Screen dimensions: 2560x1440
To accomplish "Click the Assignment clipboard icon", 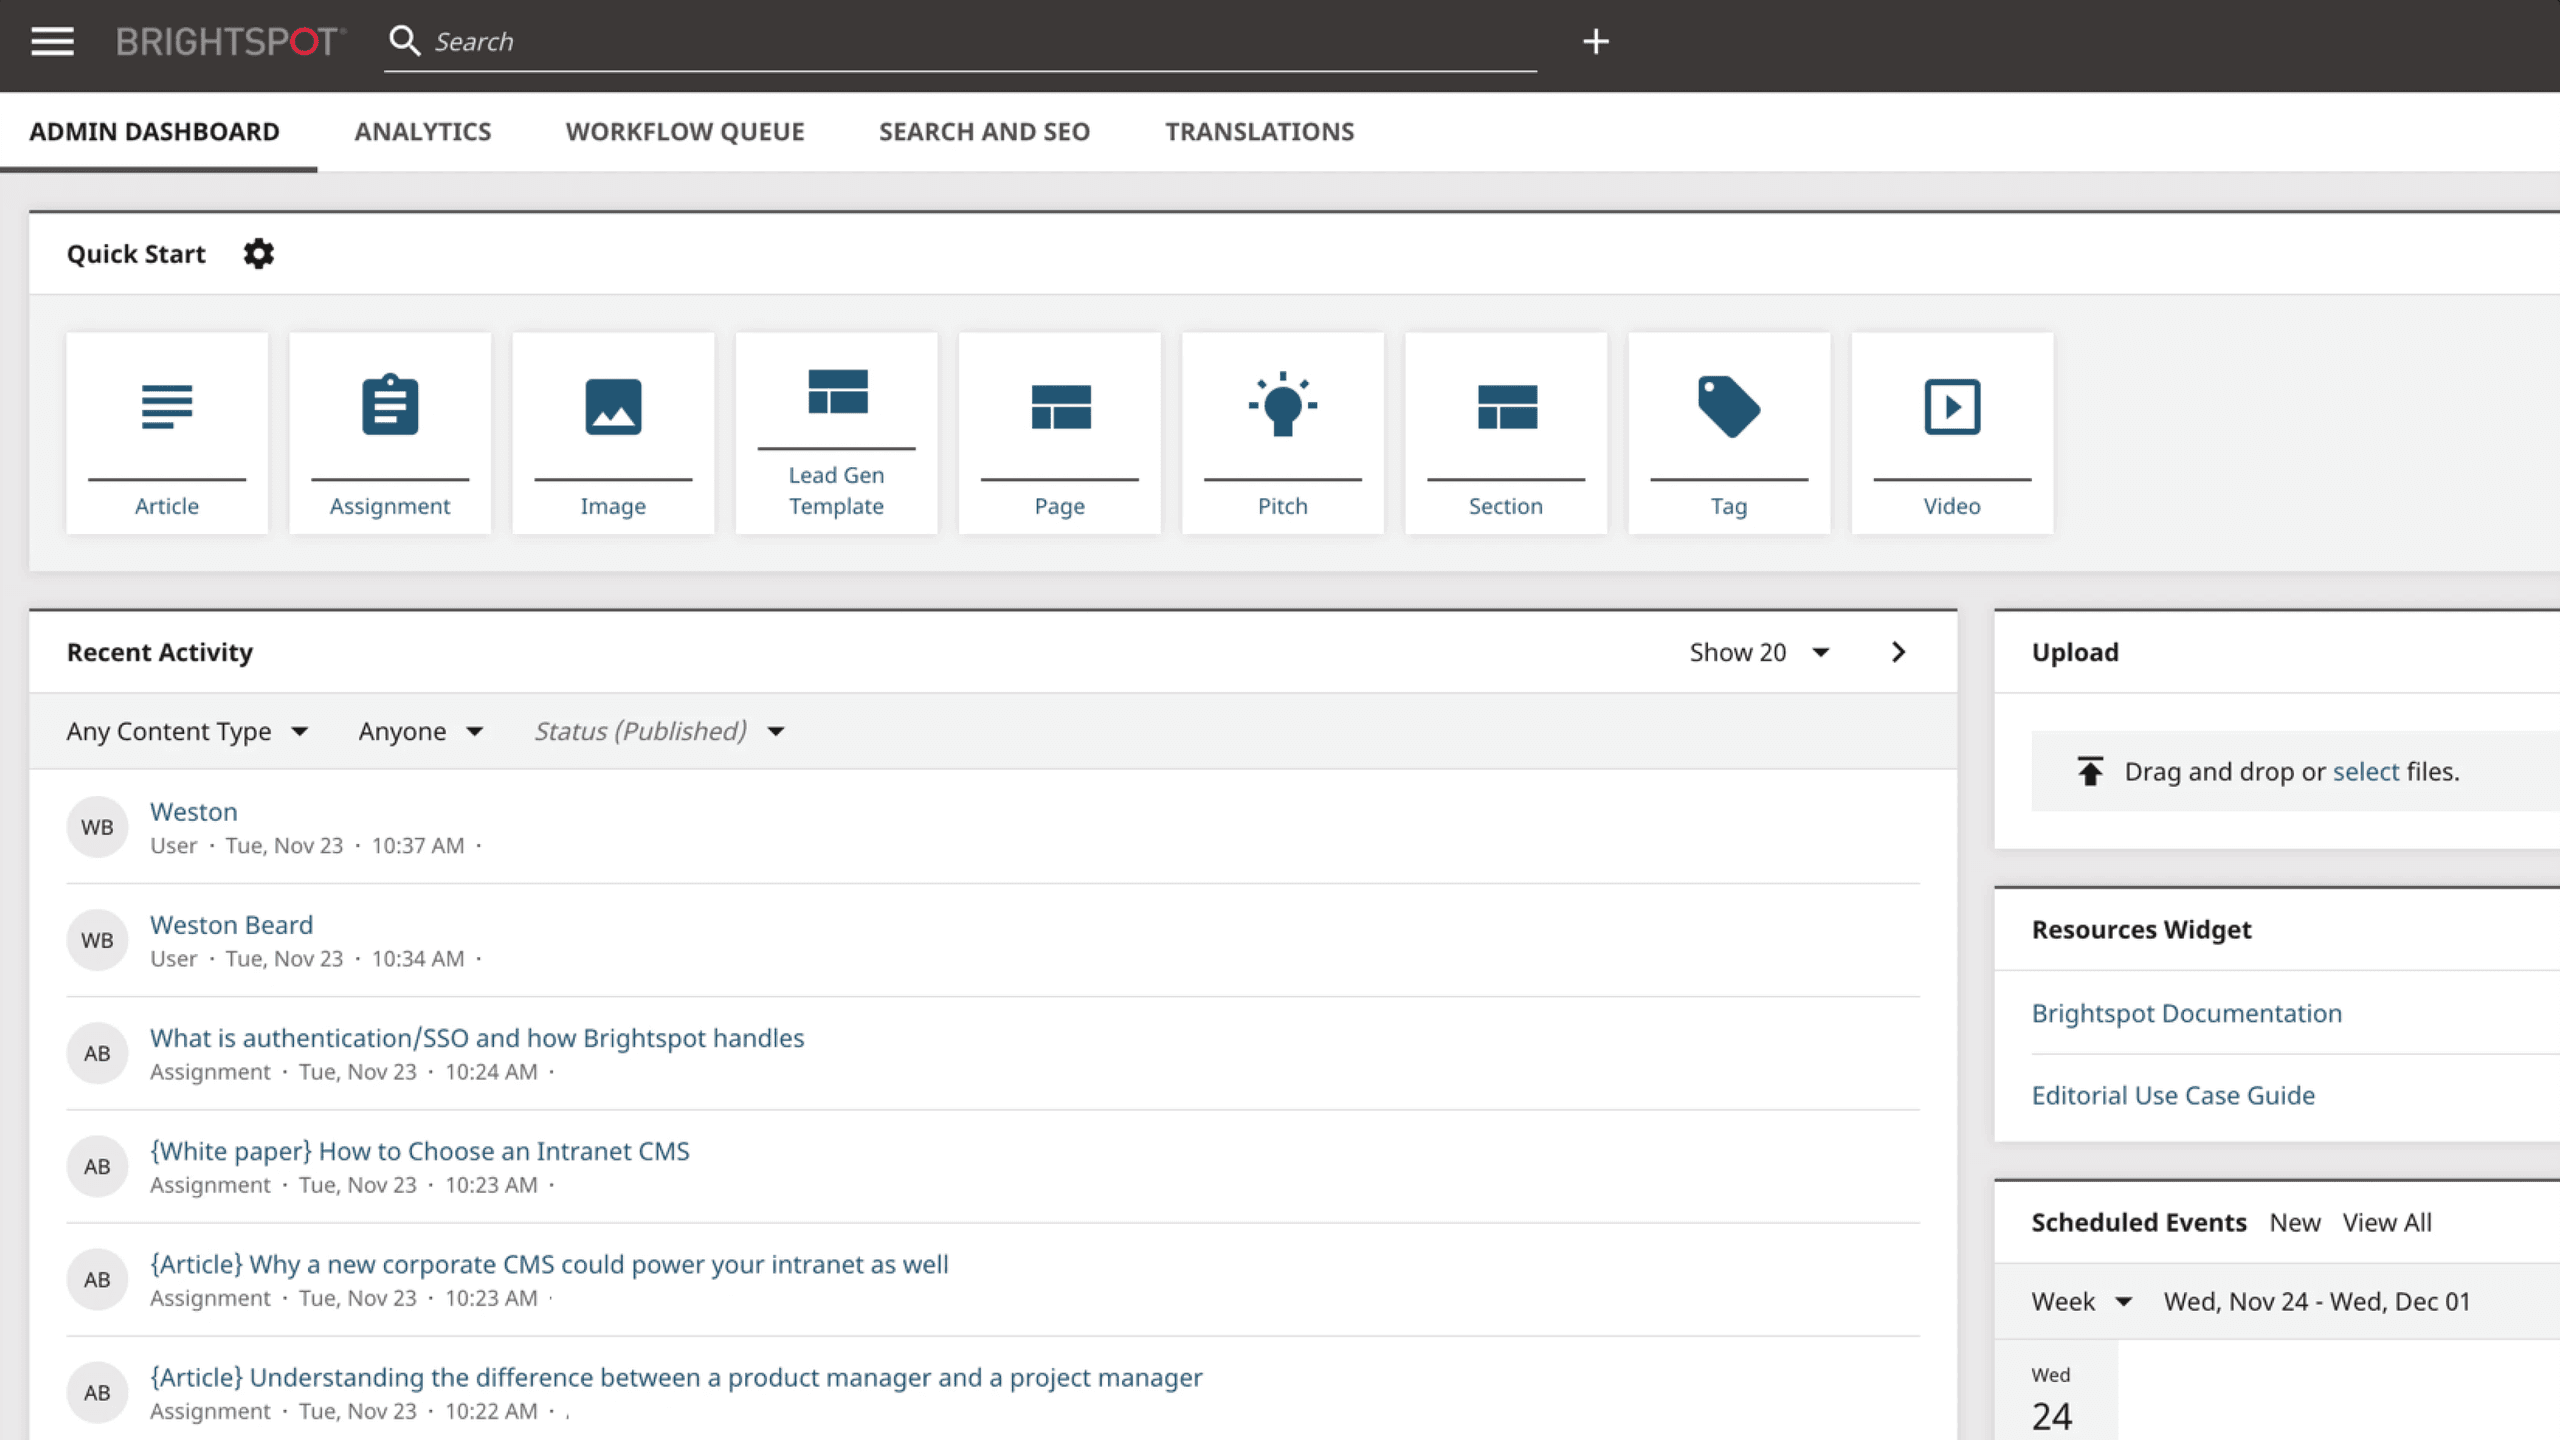I will [390, 406].
